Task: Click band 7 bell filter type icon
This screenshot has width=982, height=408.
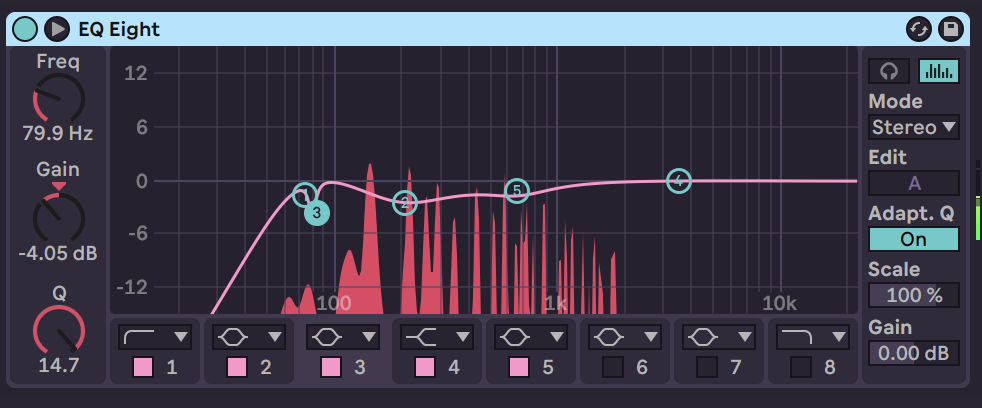Action: tap(701, 337)
